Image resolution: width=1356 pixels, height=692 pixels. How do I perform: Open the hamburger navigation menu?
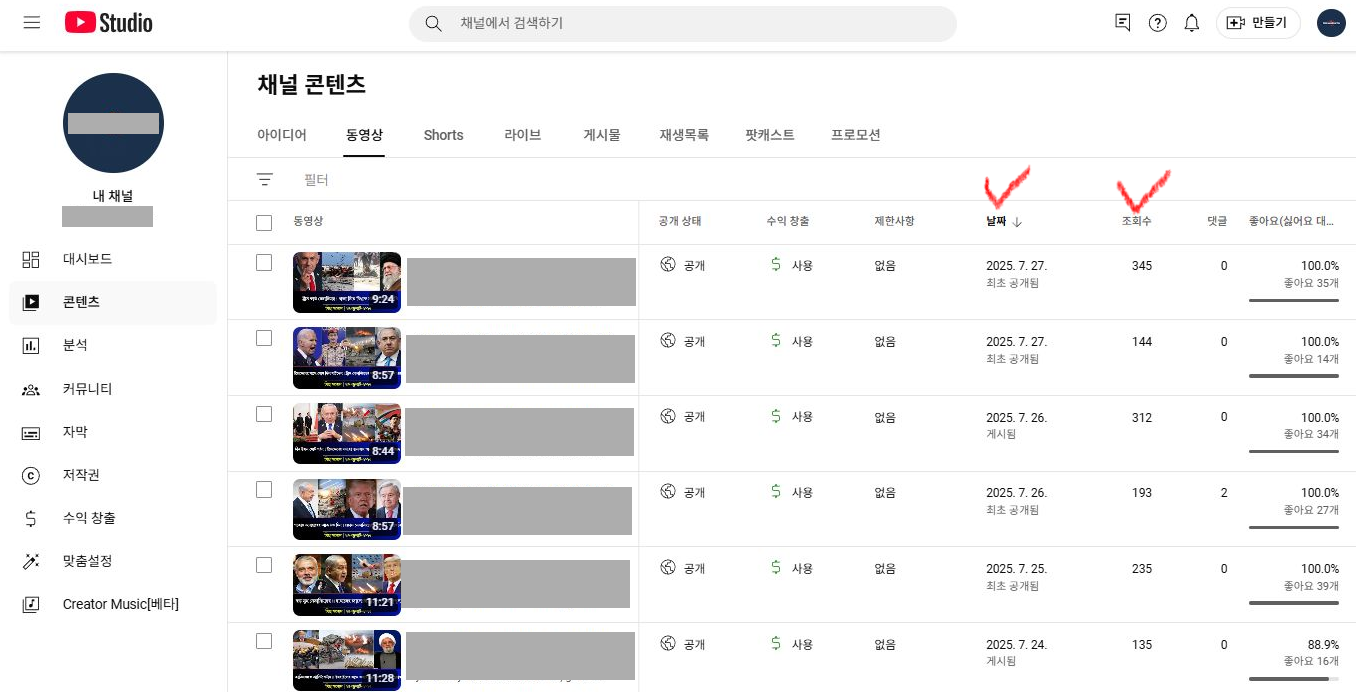(31, 22)
